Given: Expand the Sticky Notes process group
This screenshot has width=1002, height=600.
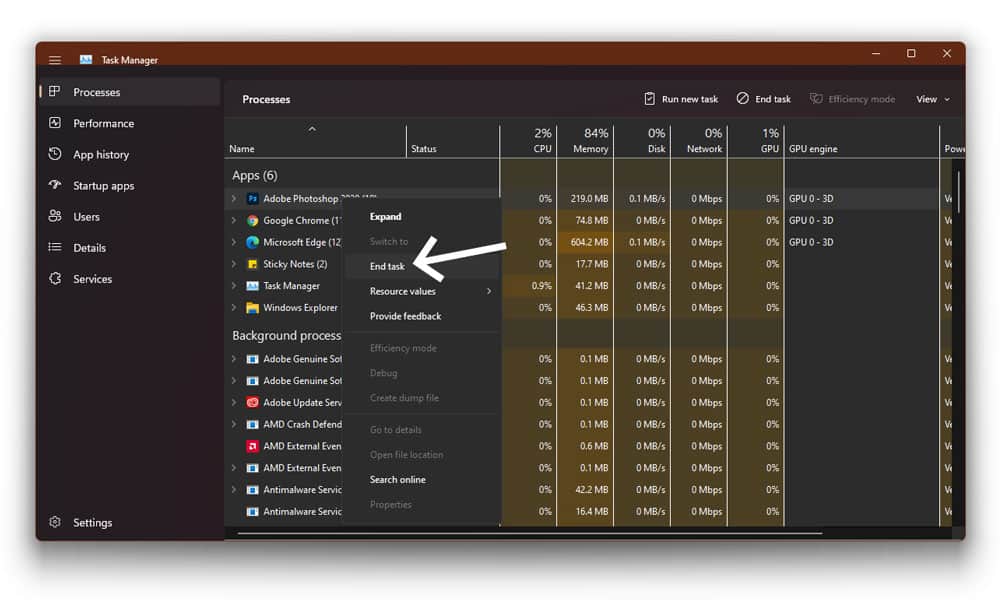Looking at the screenshot, I should (234, 264).
